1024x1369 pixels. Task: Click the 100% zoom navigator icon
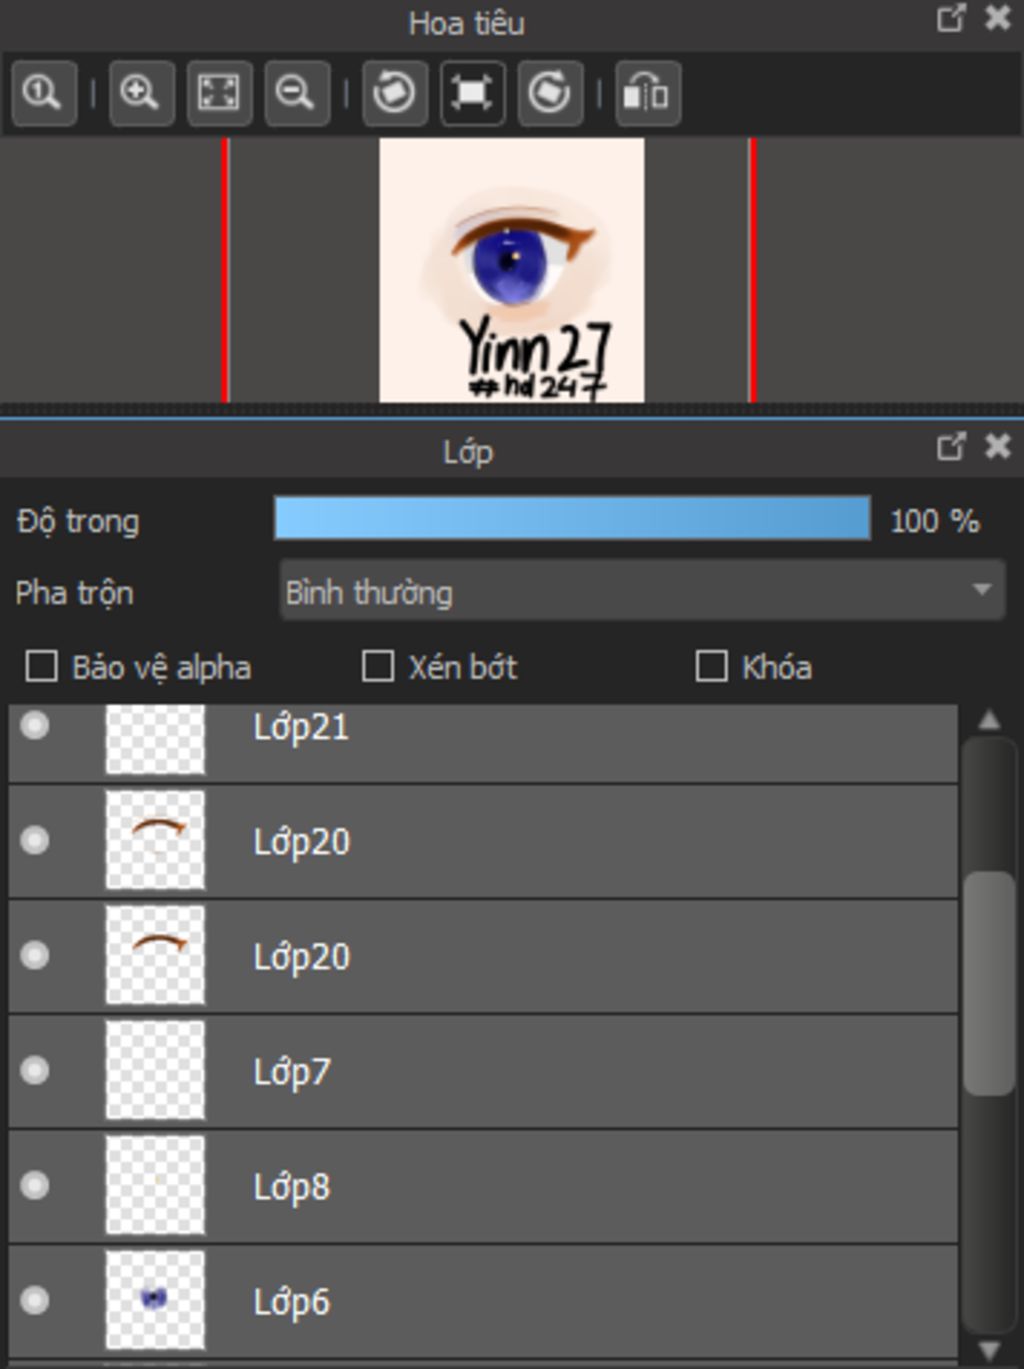43,94
